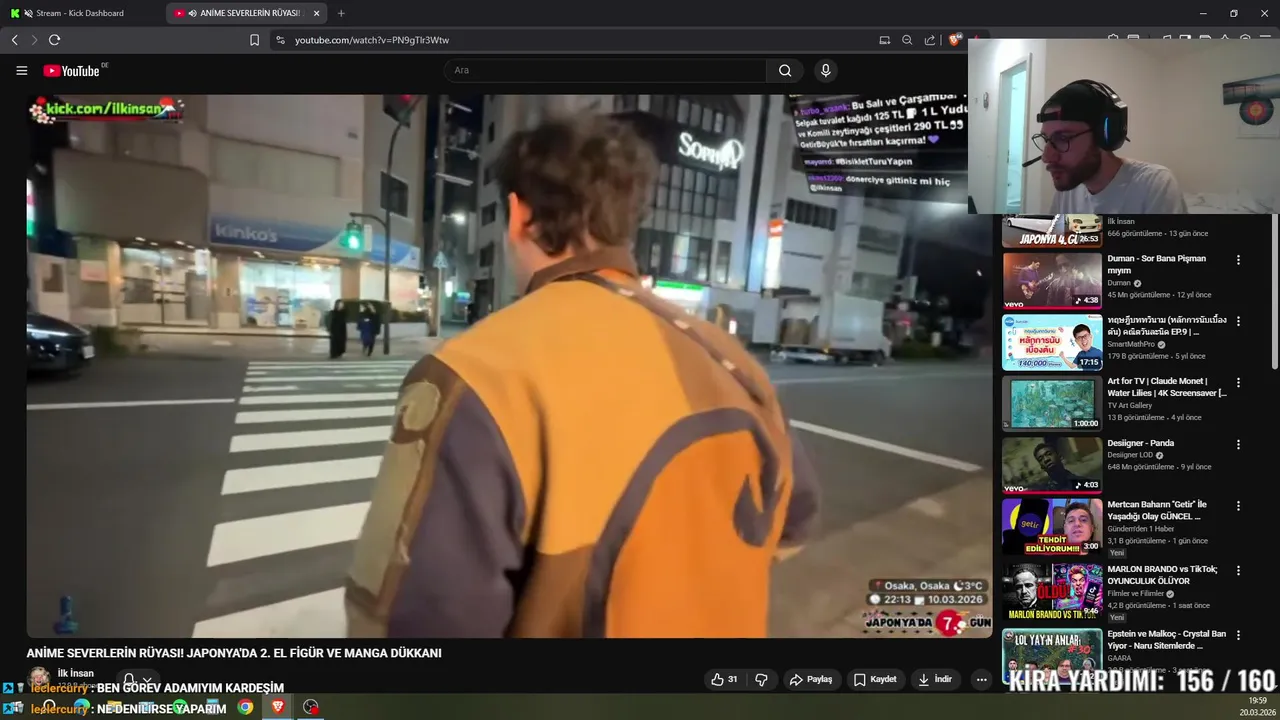Open the MARLON BRANDO ÖLDÜ thumbnail

[1052, 591]
